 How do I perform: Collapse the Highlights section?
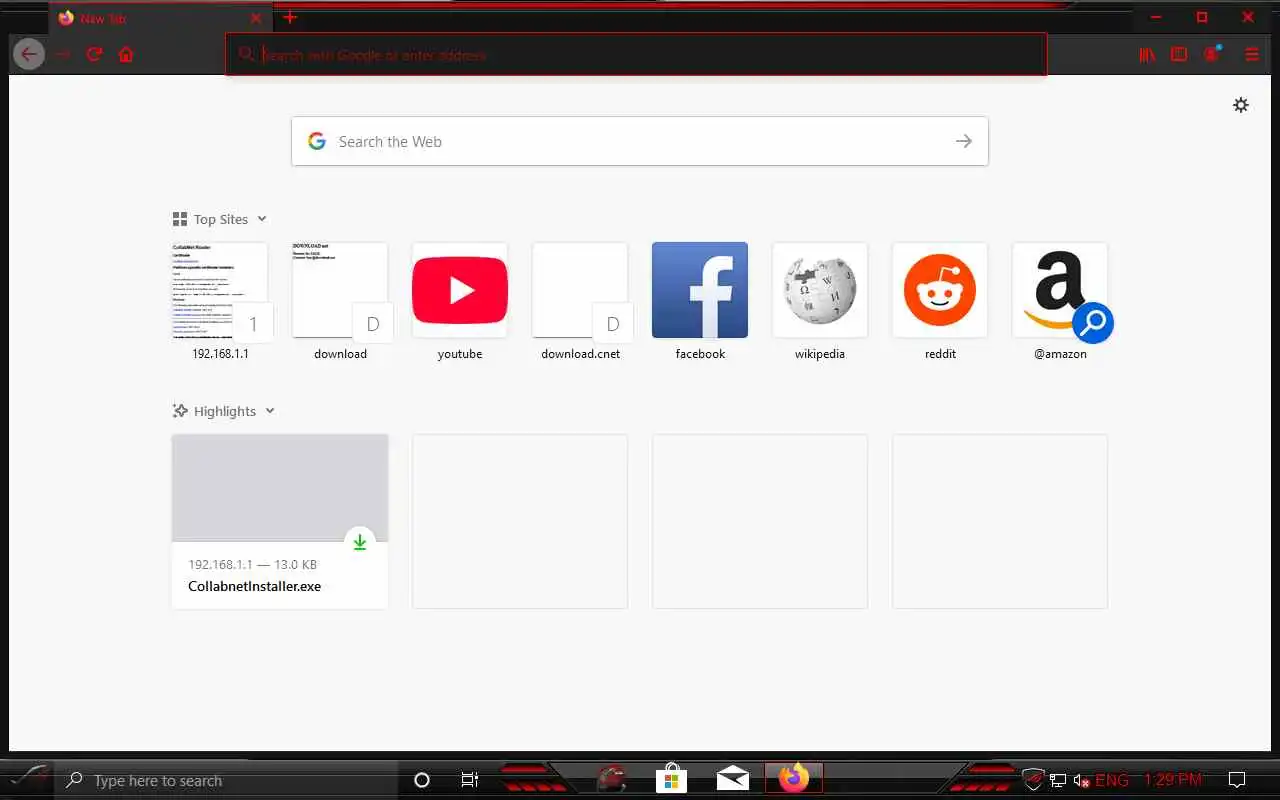pos(224,411)
